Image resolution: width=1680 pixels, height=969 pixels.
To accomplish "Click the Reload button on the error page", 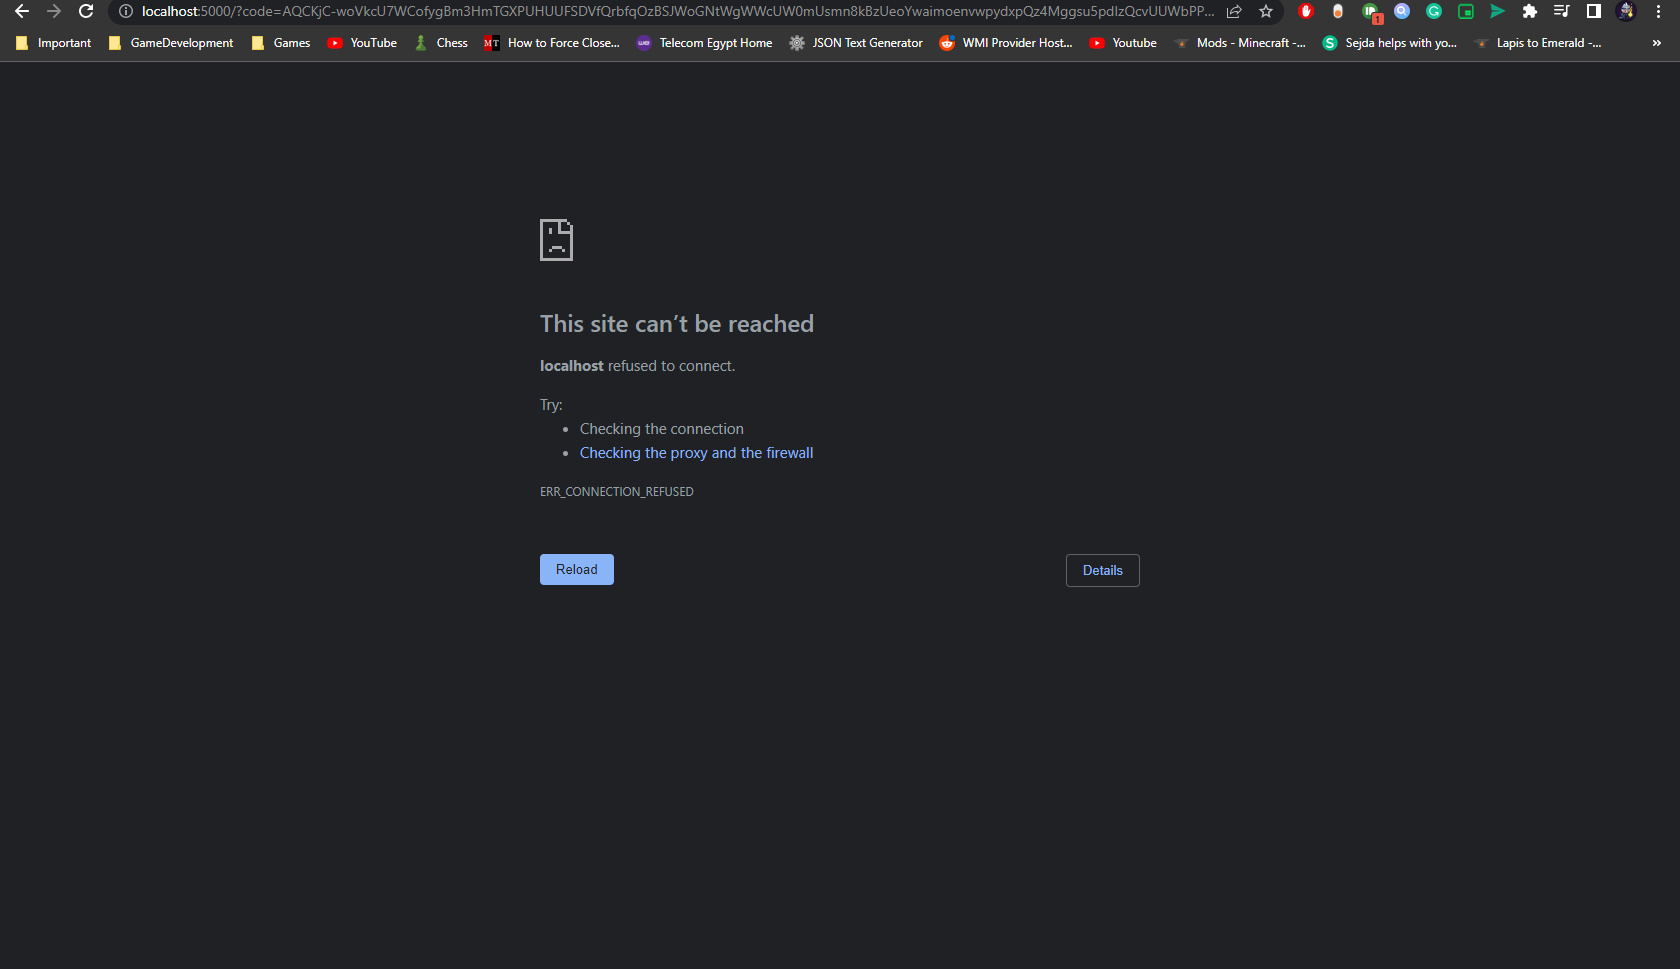I will 576,569.
